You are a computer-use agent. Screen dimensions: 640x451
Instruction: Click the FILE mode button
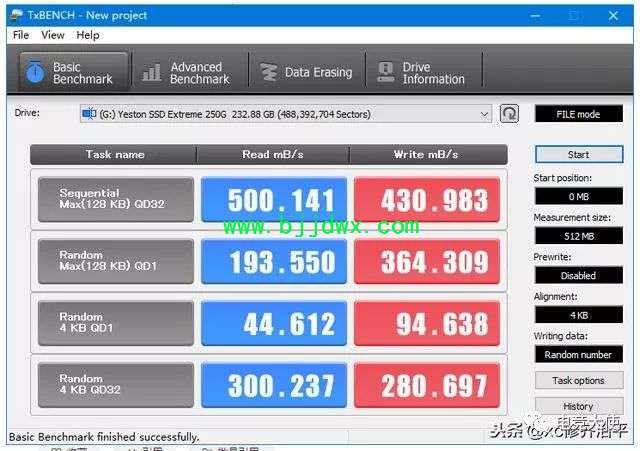point(578,114)
